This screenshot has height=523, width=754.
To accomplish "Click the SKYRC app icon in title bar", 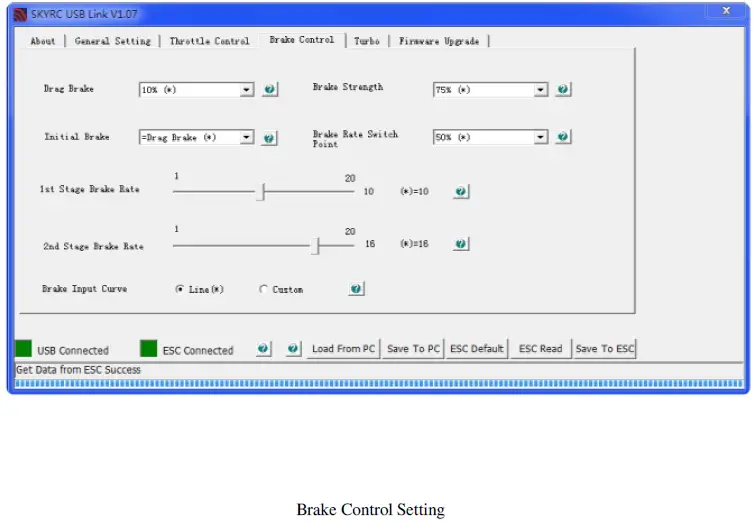I will tap(20, 14).
